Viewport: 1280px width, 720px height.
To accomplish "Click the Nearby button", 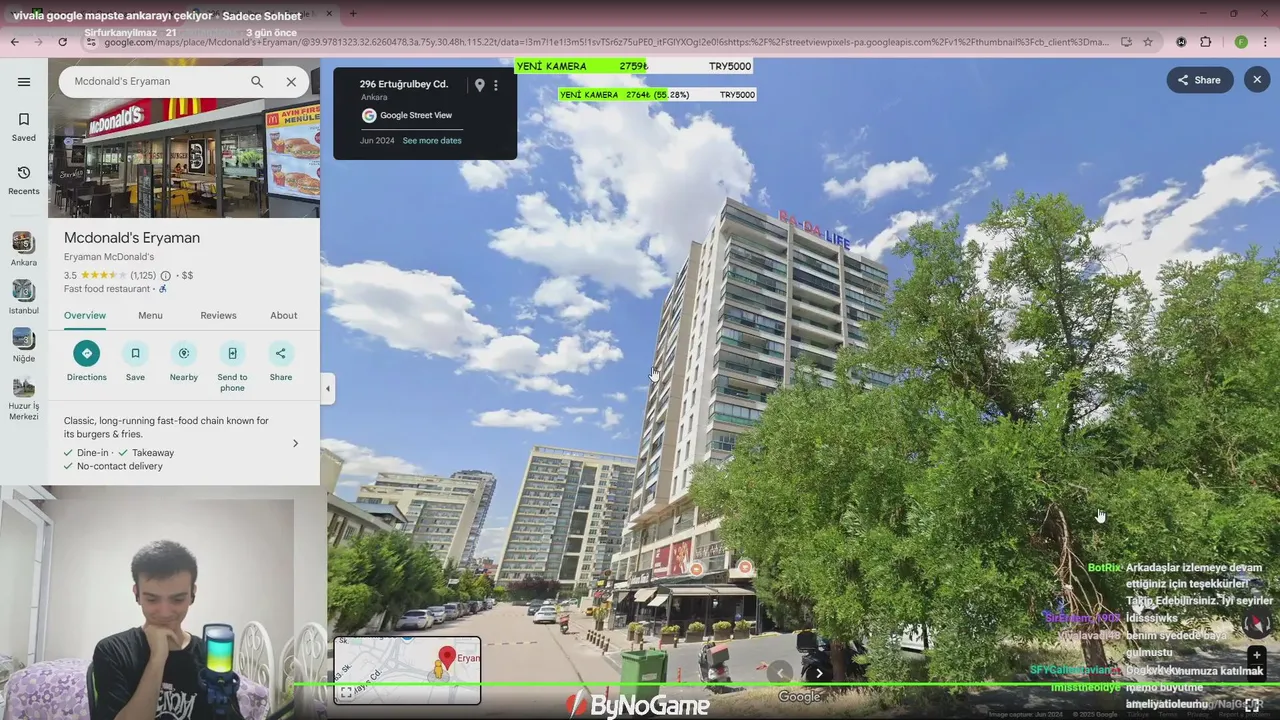I will point(183,361).
